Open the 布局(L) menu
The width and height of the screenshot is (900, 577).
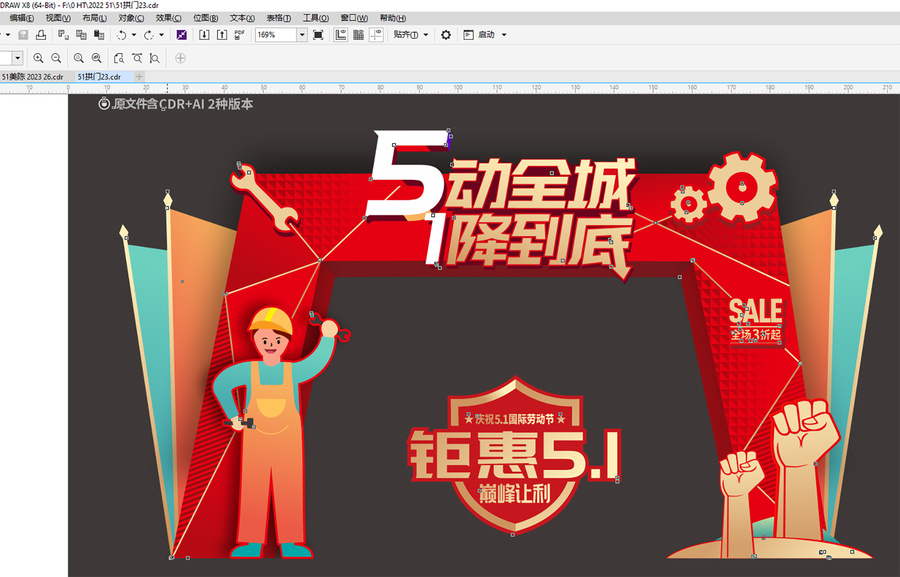94,18
